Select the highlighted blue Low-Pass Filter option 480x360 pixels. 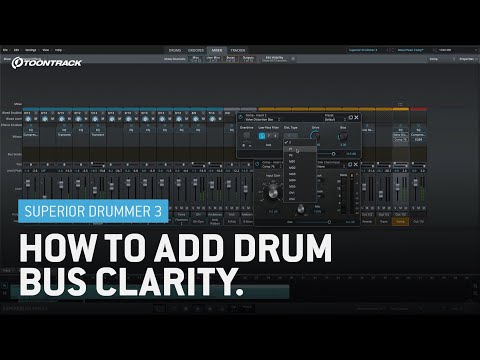(262, 136)
